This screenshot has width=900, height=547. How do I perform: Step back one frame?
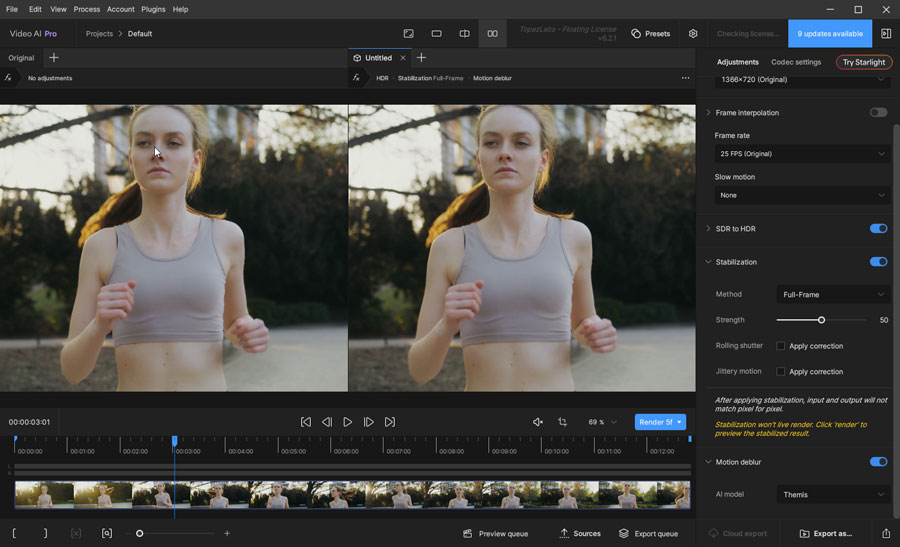[x=327, y=422]
